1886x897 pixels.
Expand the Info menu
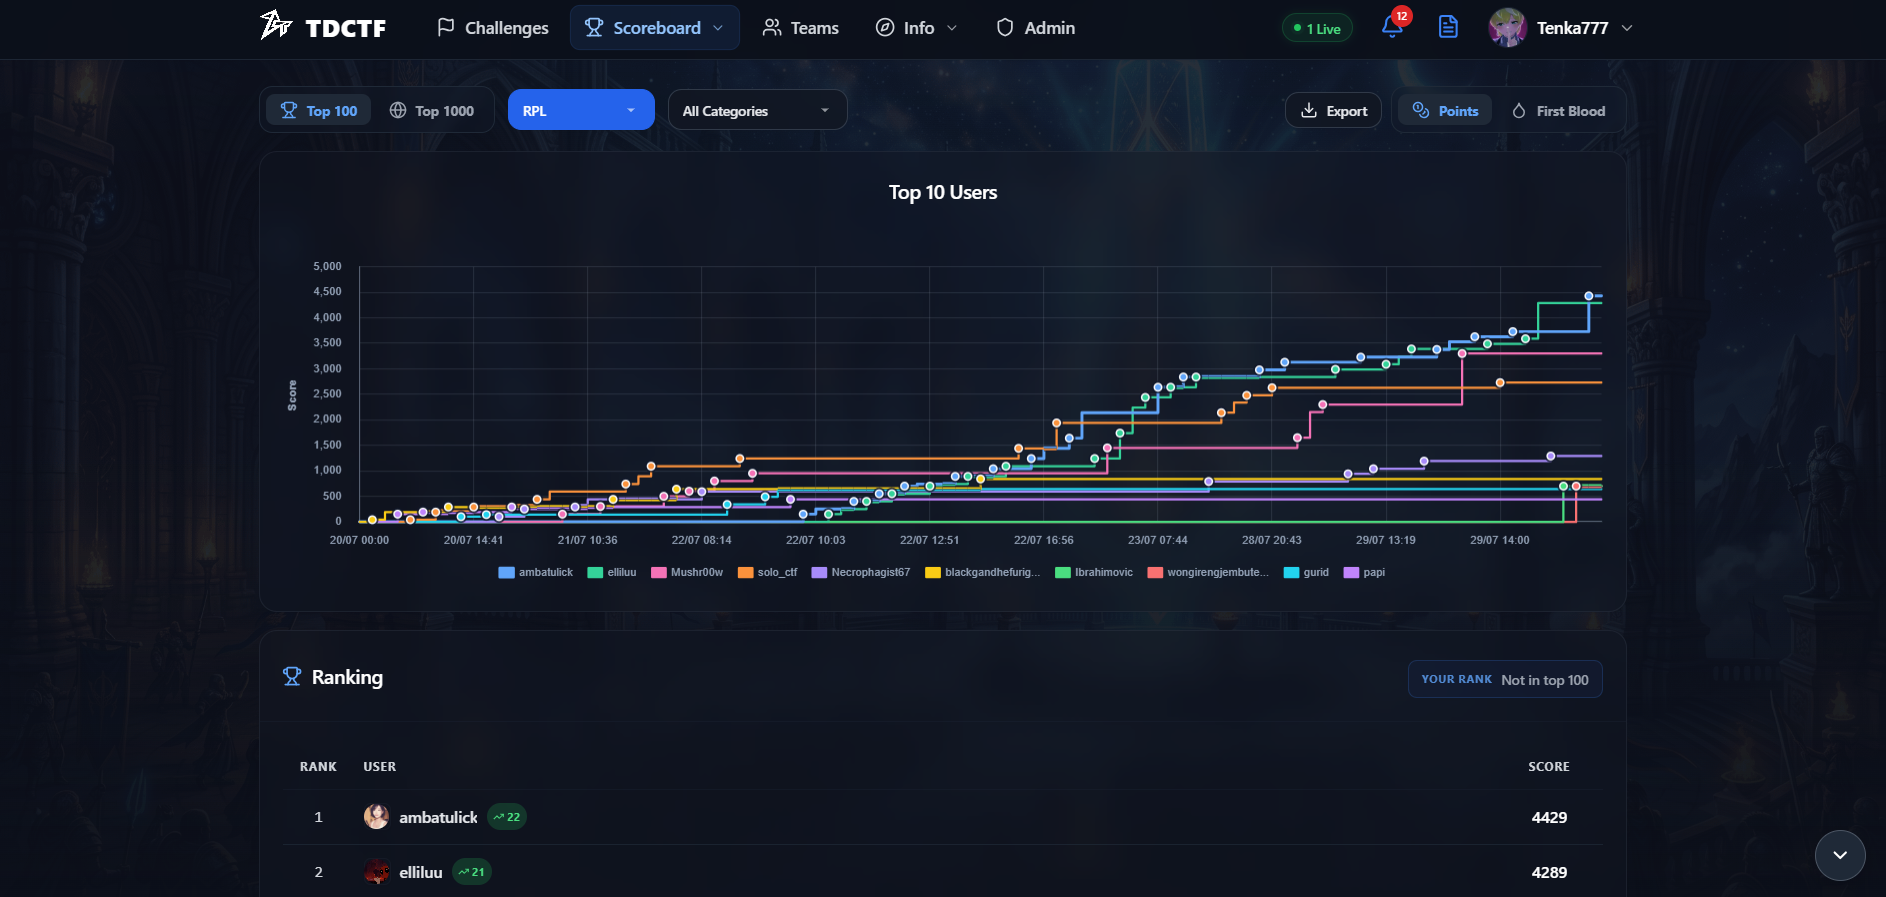pos(917,28)
